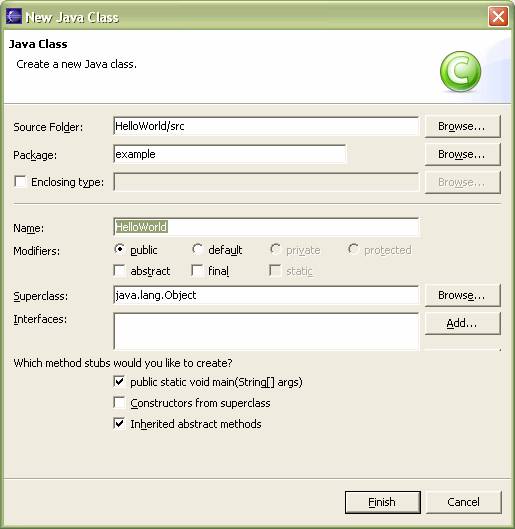This screenshot has height=529, width=515.
Task: Click the Eclipse icon in the title bar
Action: pos(14,17)
